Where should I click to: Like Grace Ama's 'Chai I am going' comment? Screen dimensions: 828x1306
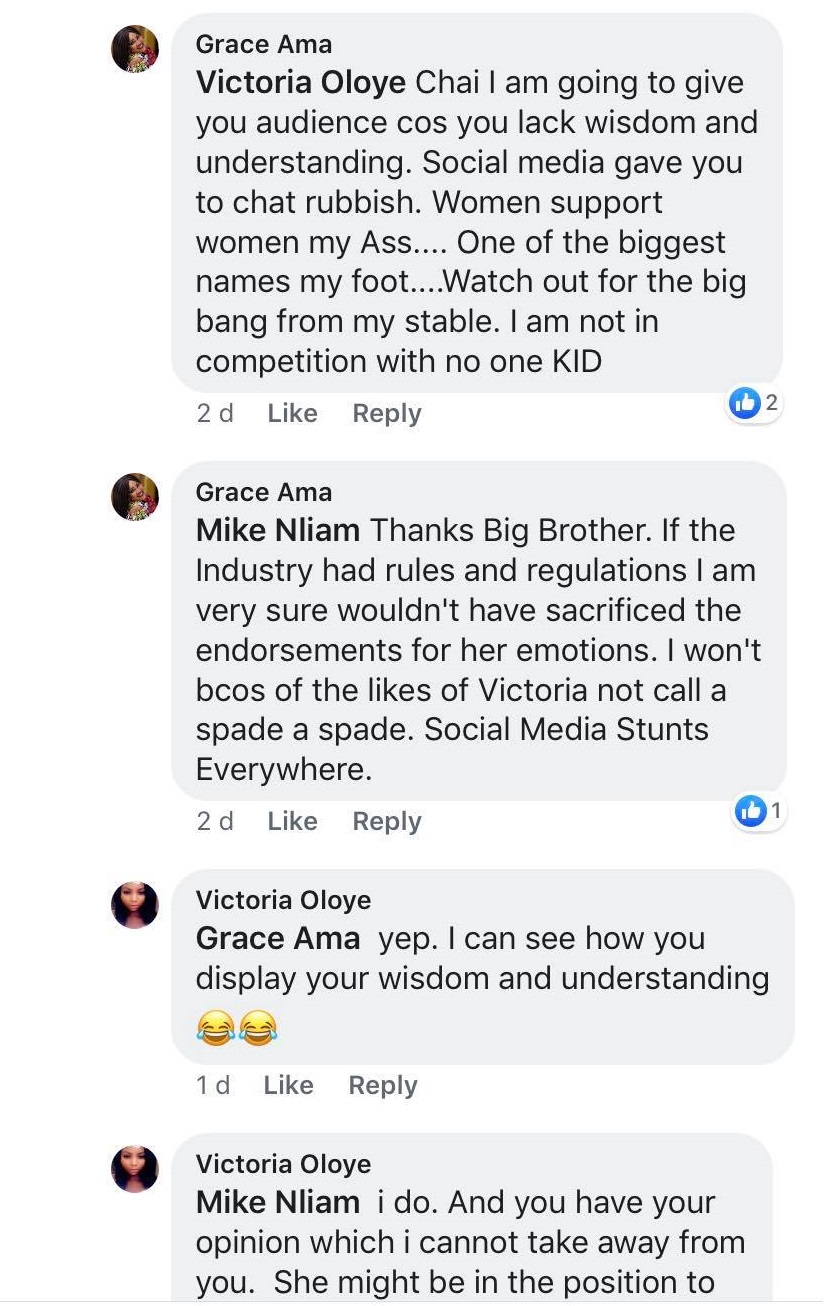pyautogui.click(x=292, y=413)
